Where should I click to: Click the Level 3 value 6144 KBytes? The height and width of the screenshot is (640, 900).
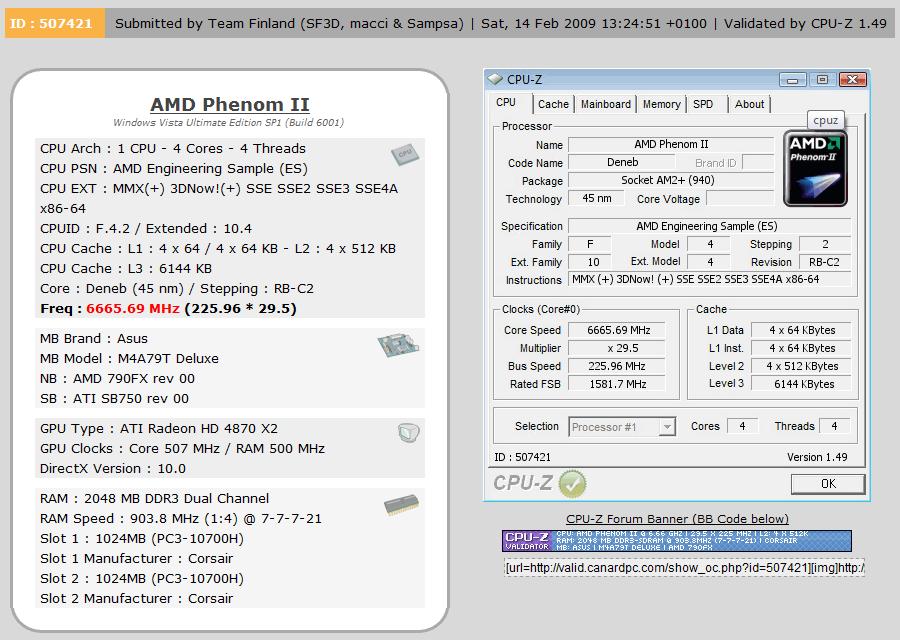(x=801, y=384)
